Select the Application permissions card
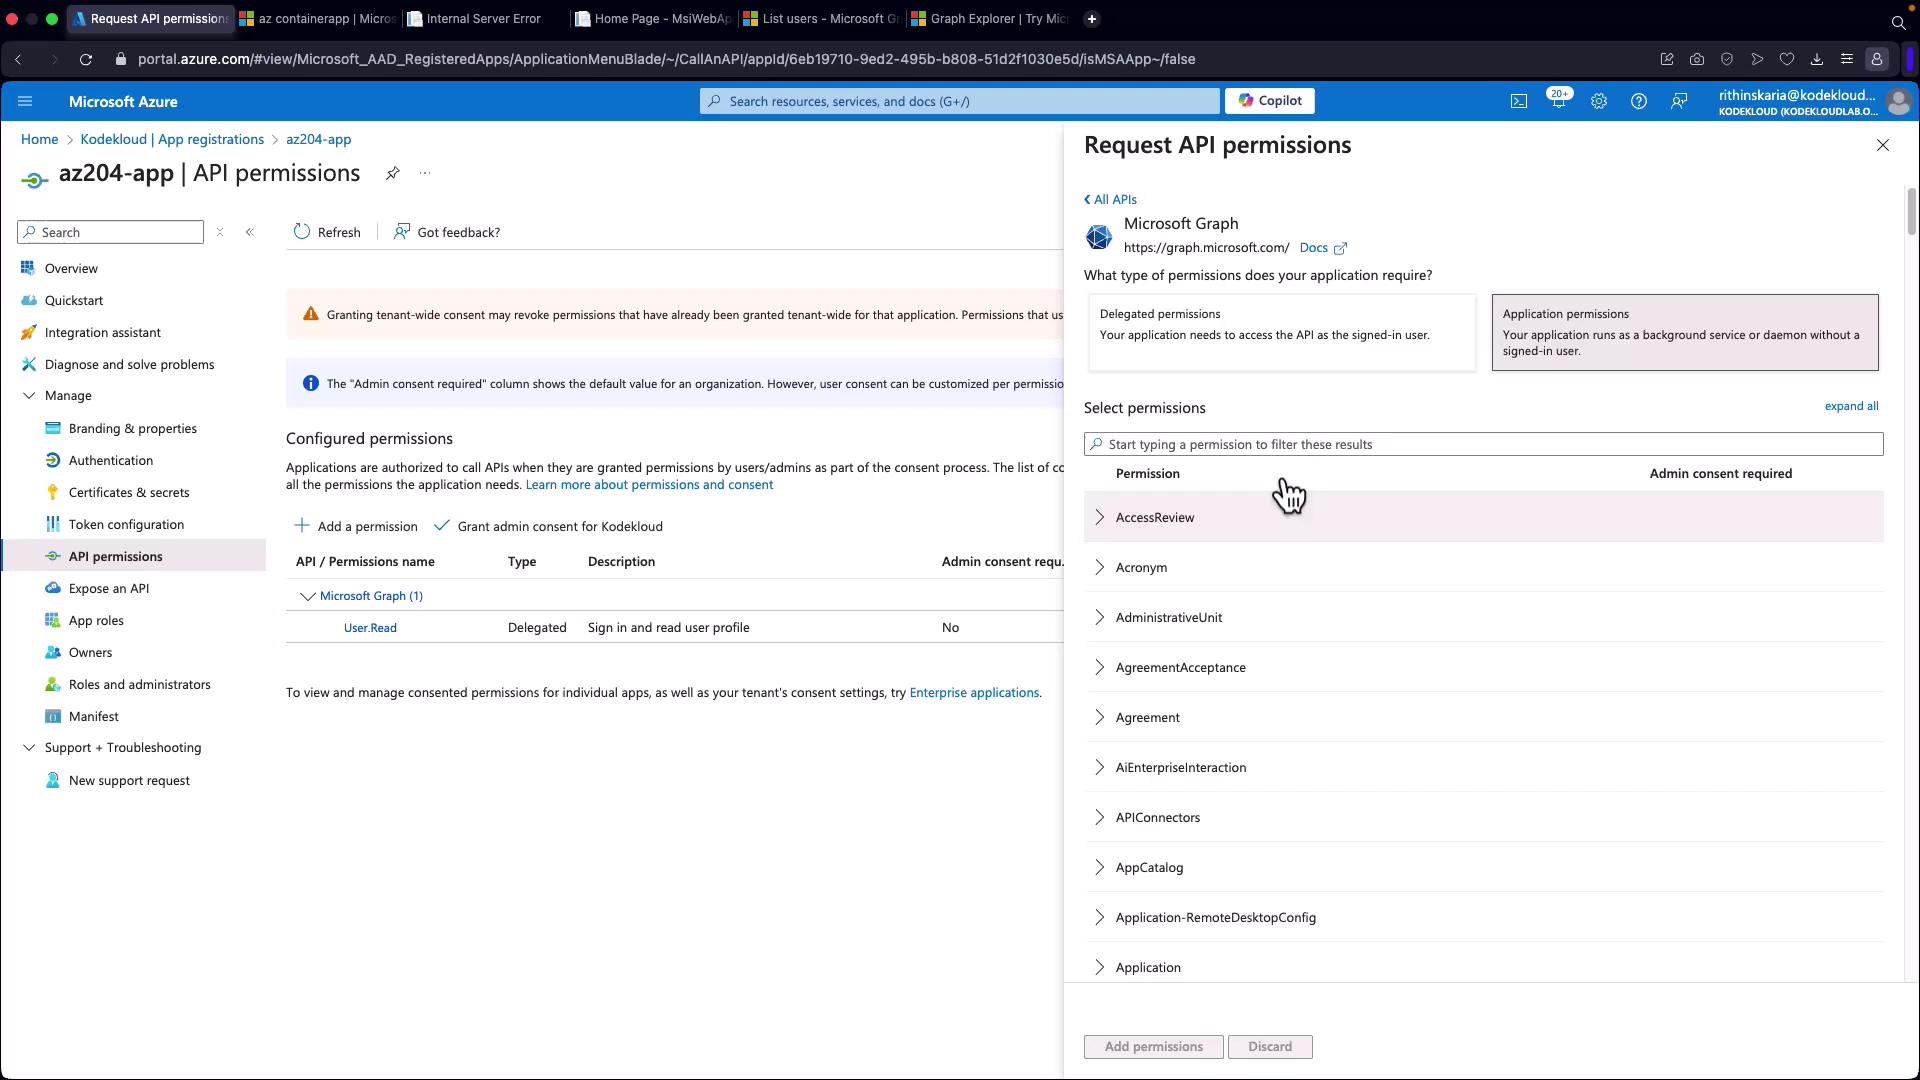Image resolution: width=1920 pixels, height=1080 pixels. point(1684,332)
